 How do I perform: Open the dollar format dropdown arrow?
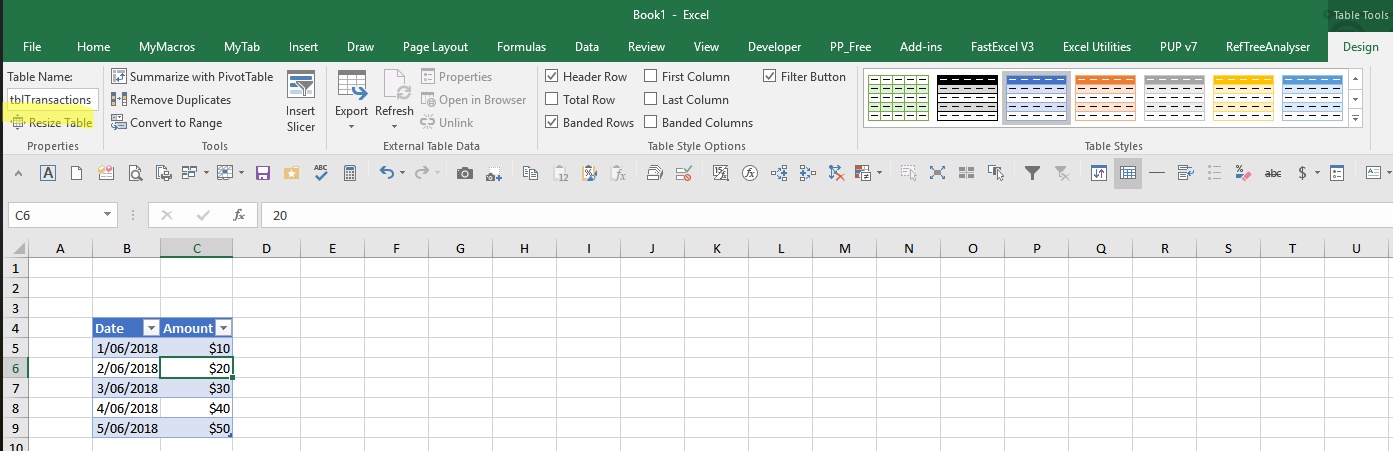coord(1318,173)
